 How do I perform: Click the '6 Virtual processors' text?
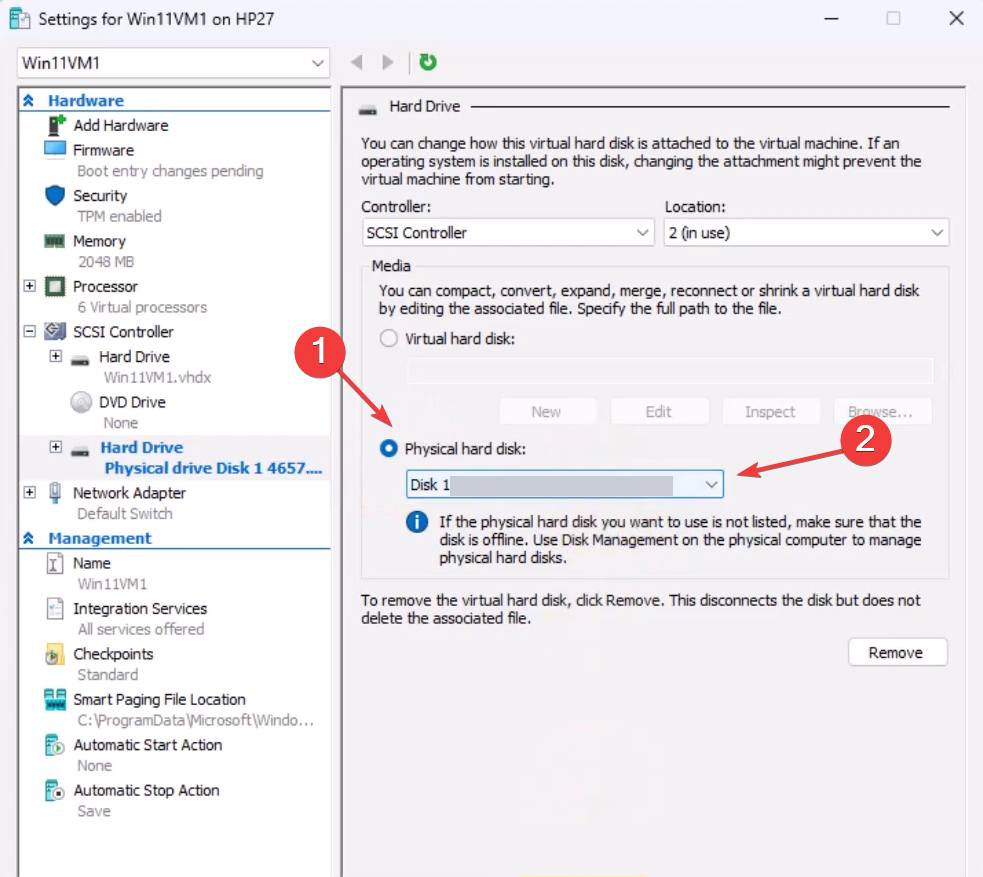[142, 307]
